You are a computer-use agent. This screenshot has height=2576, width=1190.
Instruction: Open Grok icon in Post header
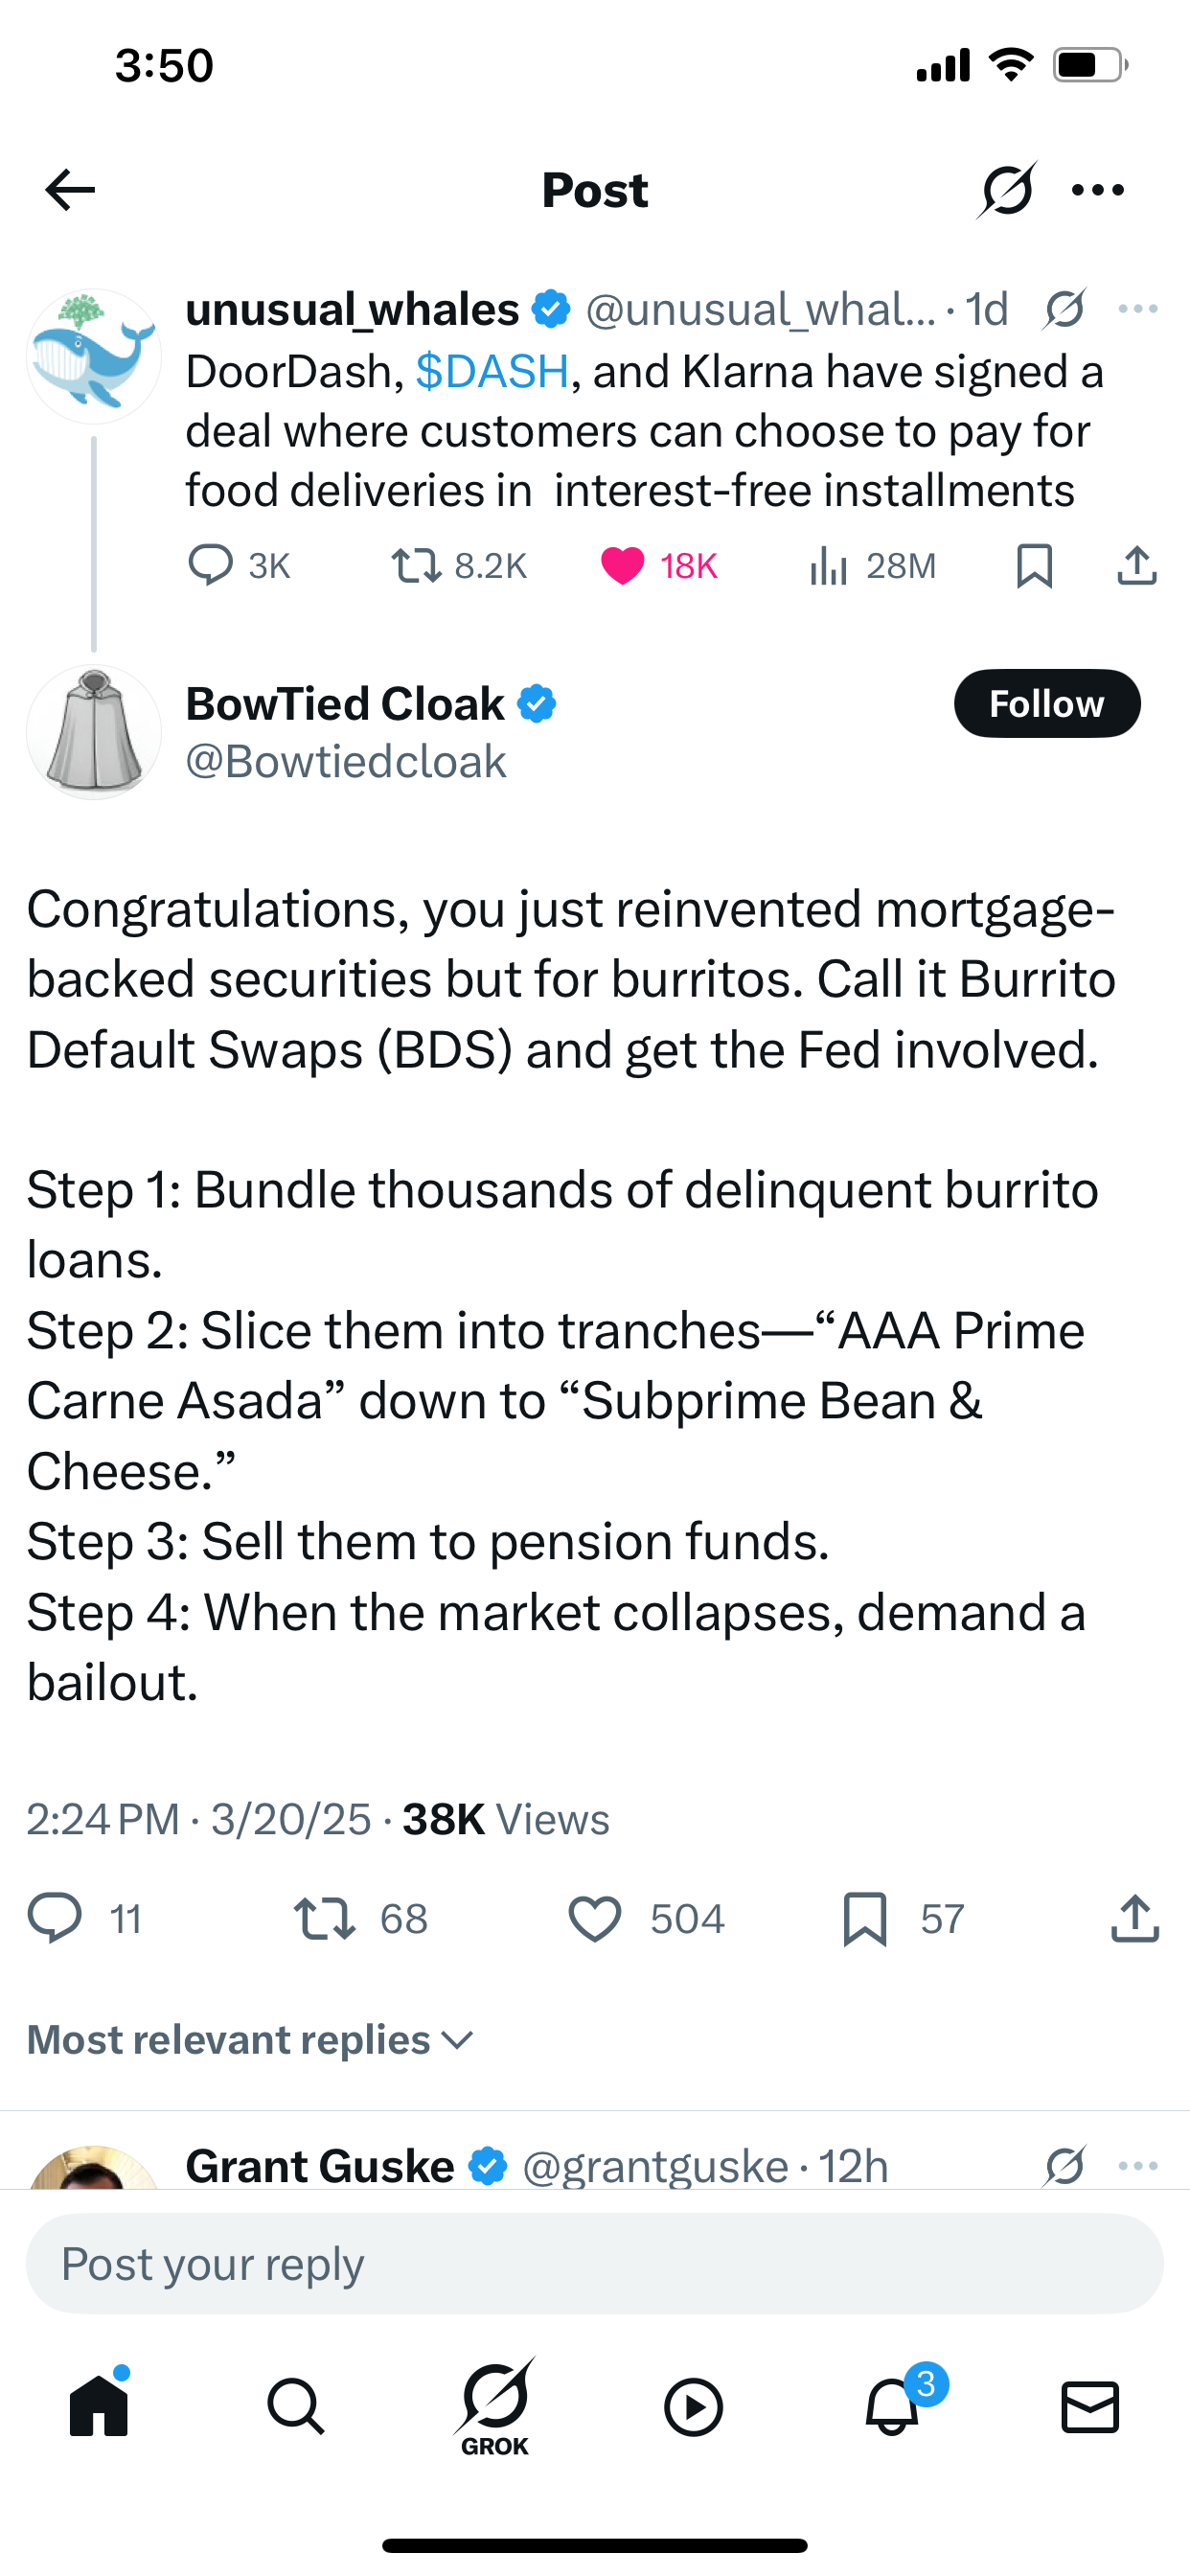(x=1006, y=190)
